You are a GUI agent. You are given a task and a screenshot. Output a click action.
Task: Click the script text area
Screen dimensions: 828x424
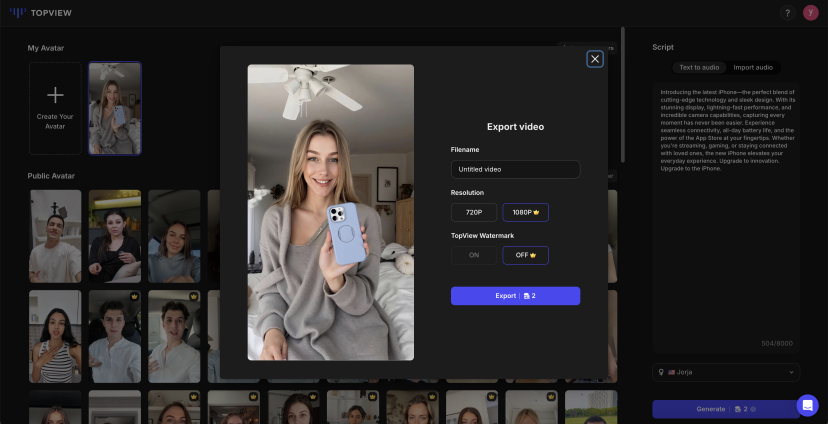[726, 218]
